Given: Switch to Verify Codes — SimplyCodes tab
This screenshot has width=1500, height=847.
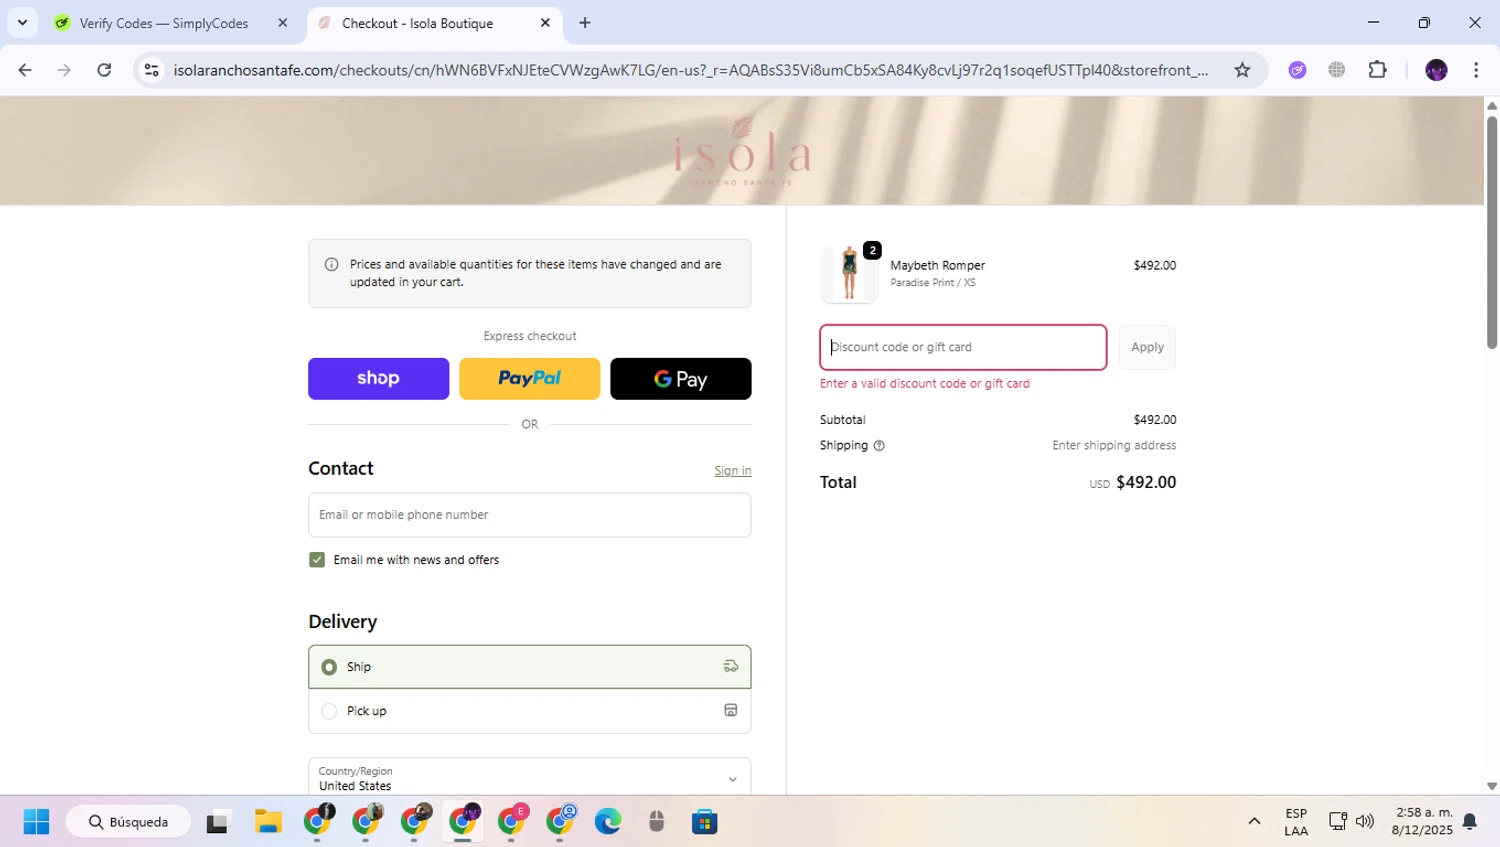Looking at the screenshot, I should [172, 23].
